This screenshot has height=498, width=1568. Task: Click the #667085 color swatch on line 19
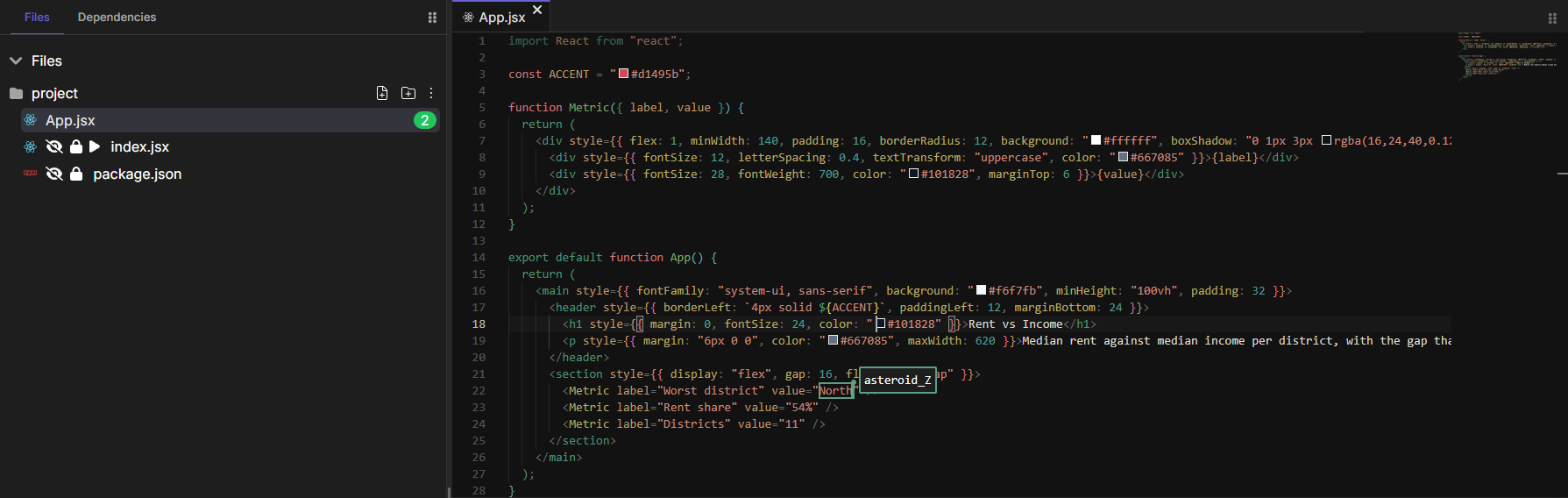click(x=832, y=341)
